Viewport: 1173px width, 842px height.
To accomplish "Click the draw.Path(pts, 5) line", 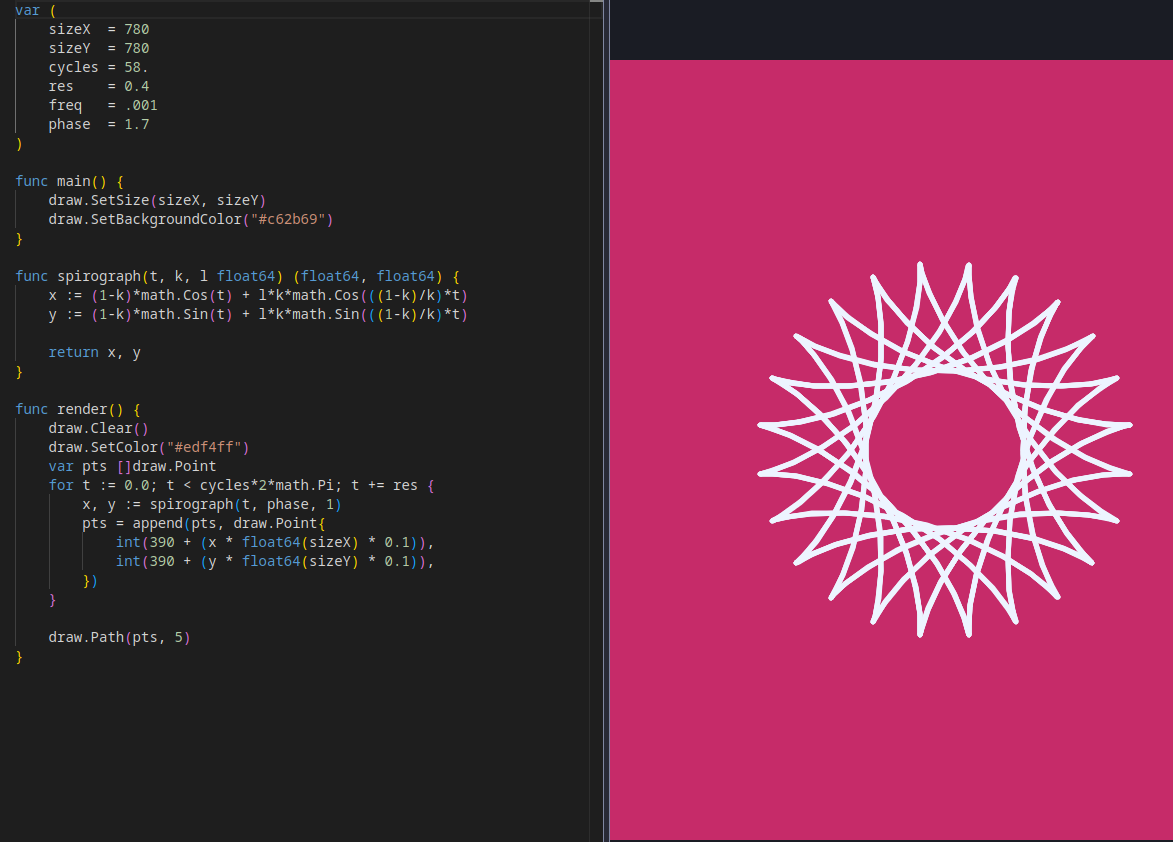I will click(x=119, y=637).
